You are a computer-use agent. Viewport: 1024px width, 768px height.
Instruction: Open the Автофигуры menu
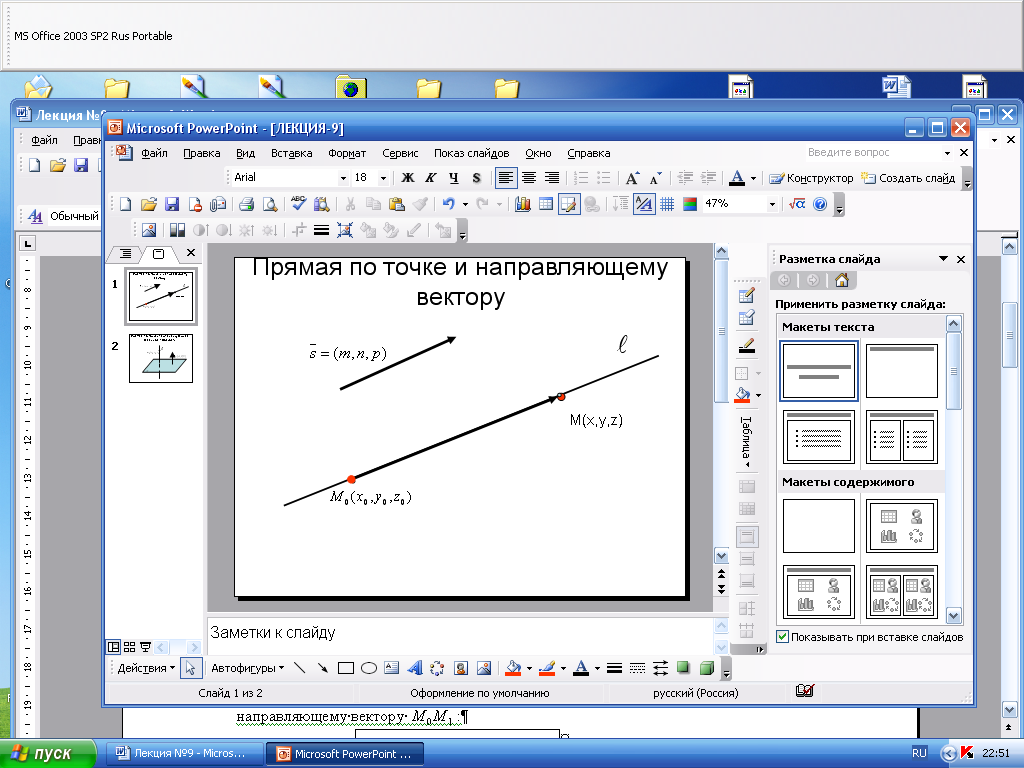248,668
